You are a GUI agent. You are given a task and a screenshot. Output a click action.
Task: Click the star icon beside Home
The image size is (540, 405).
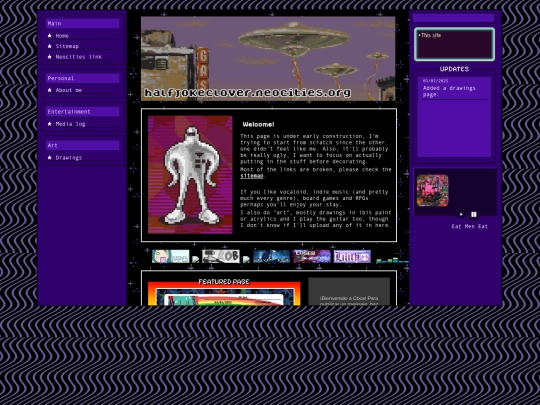[x=50, y=35]
